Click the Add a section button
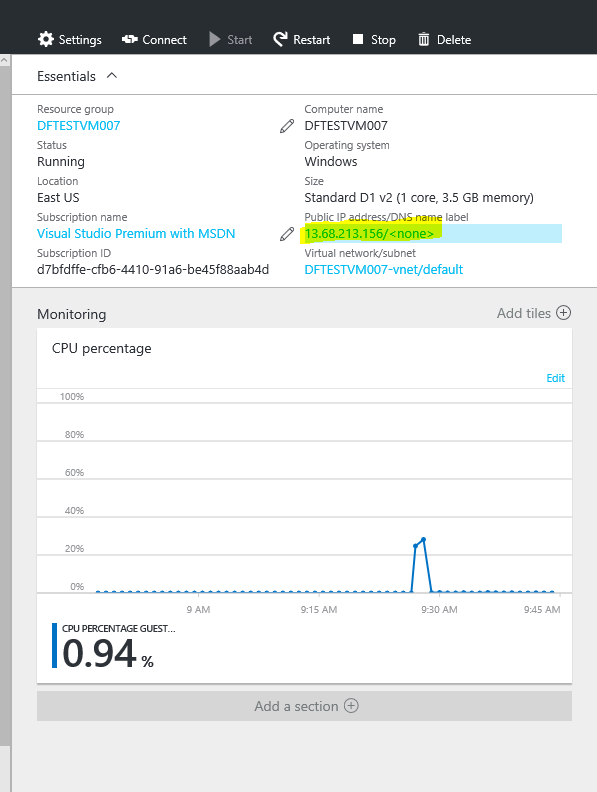The width and height of the screenshot is (597, 792). click(x=304, y=706)
